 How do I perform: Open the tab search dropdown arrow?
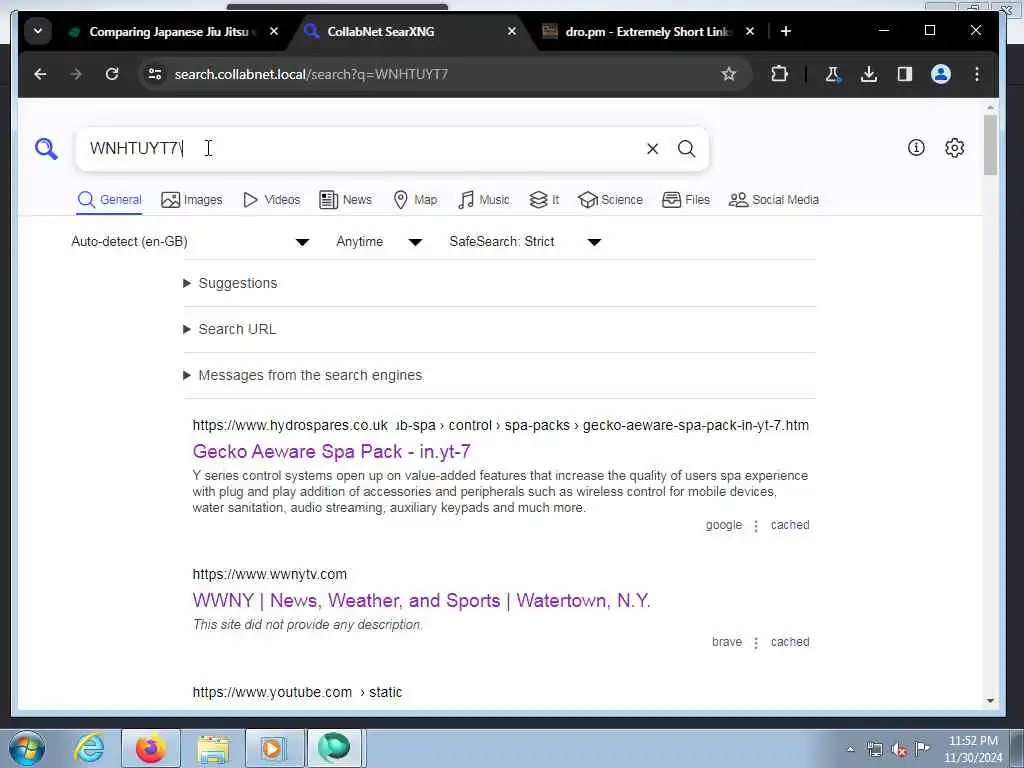38,31
